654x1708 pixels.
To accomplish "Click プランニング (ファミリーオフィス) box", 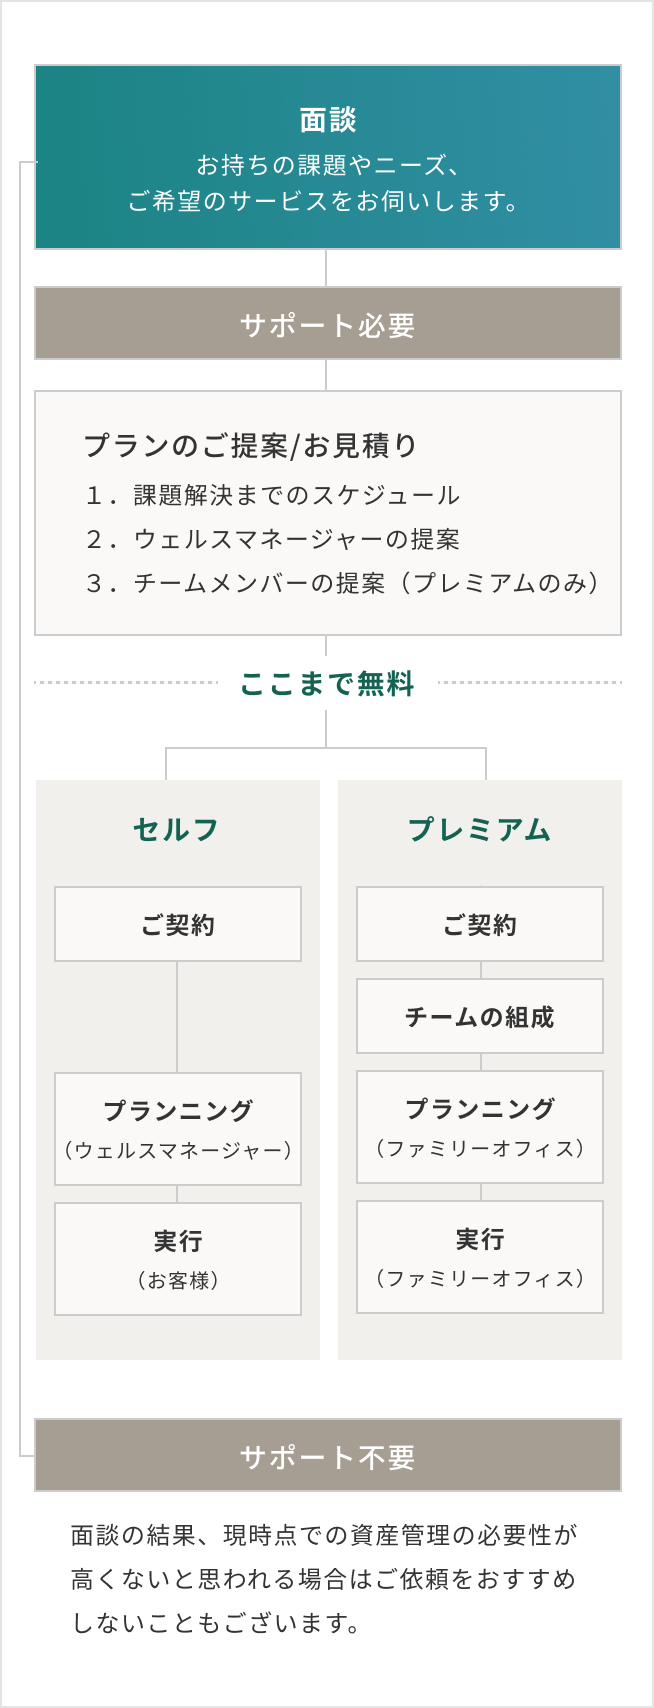I will (x=480, y=1127).
